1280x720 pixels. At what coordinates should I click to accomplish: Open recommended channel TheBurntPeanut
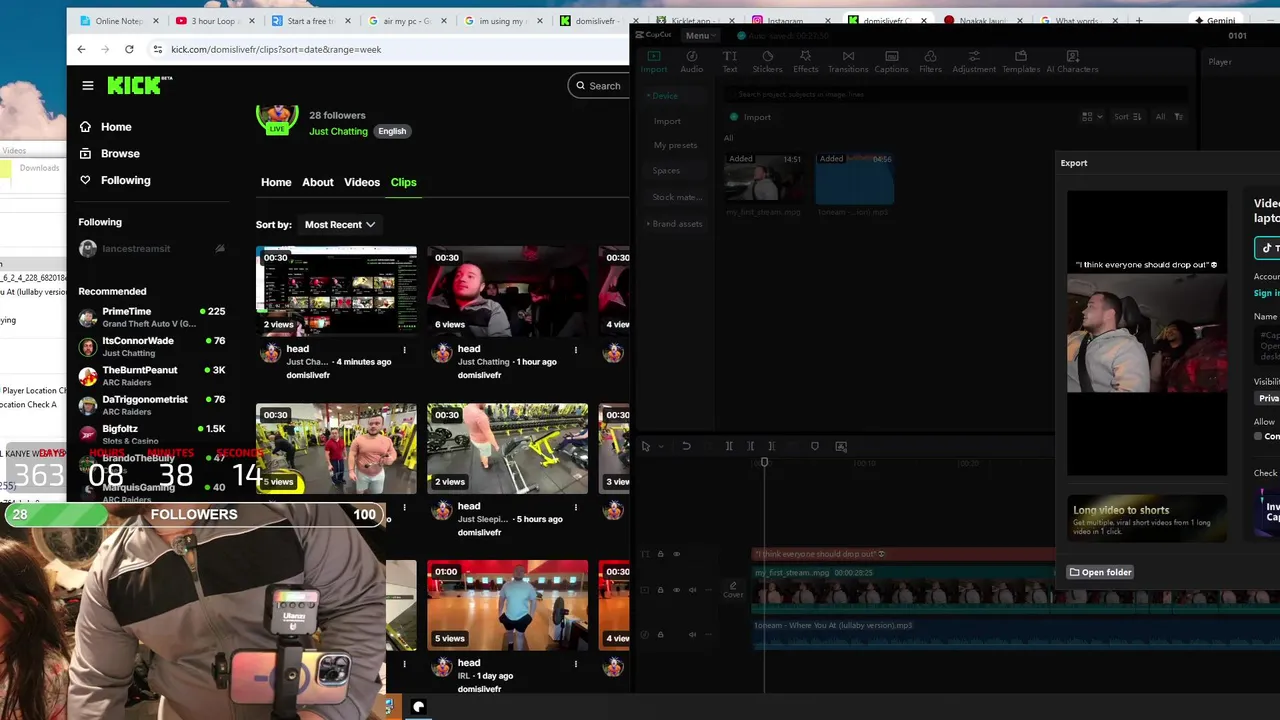coord(152,376)
